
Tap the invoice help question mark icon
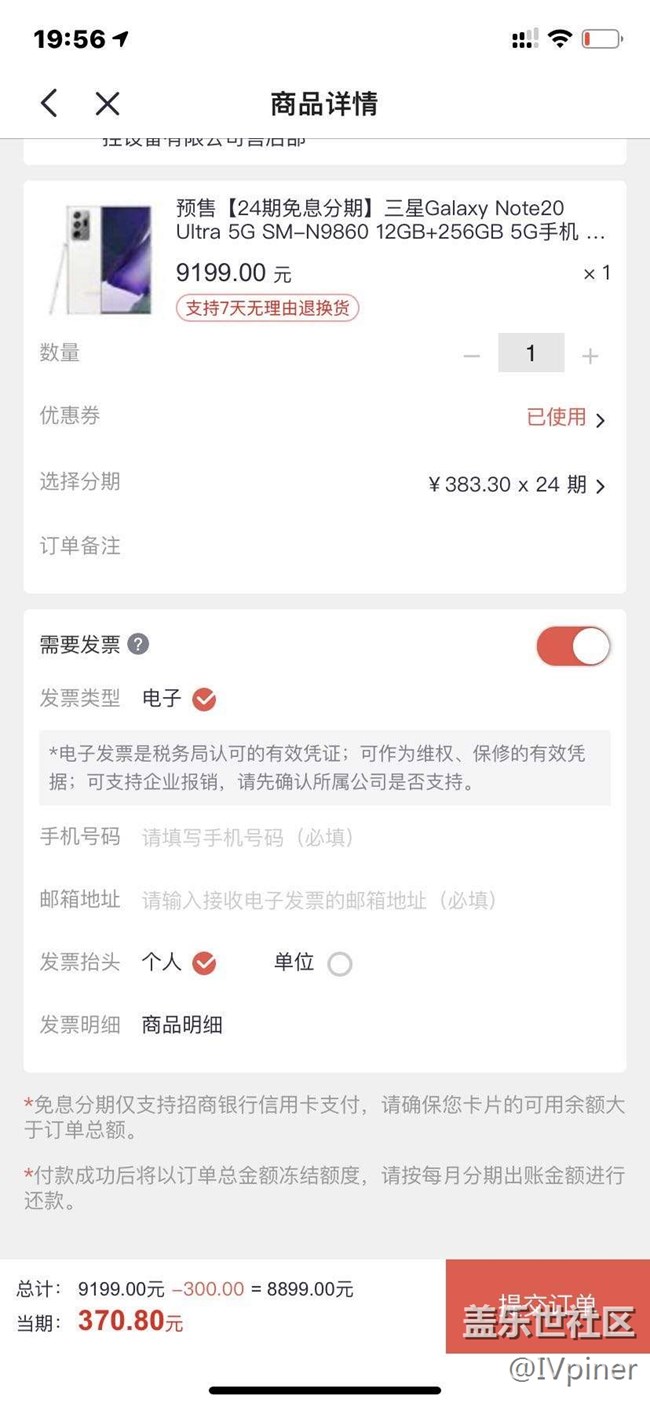pyautogui.click(x=139, y=644)
